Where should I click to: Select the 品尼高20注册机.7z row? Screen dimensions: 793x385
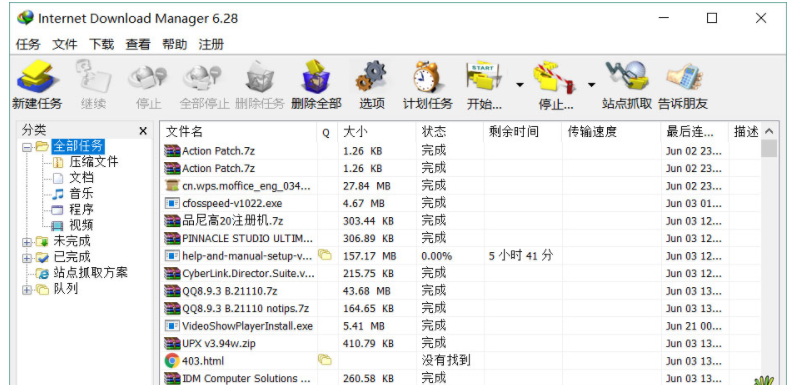[461, 221]
